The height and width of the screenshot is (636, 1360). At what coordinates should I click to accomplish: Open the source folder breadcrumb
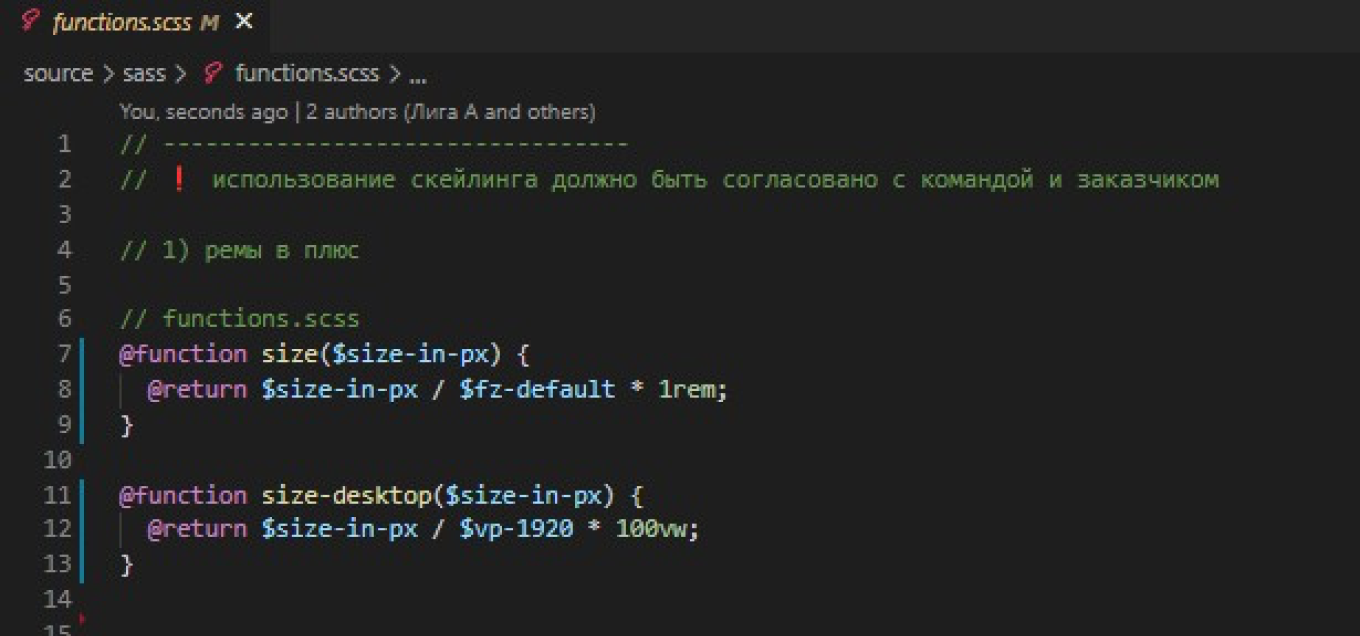pos(58,74)
